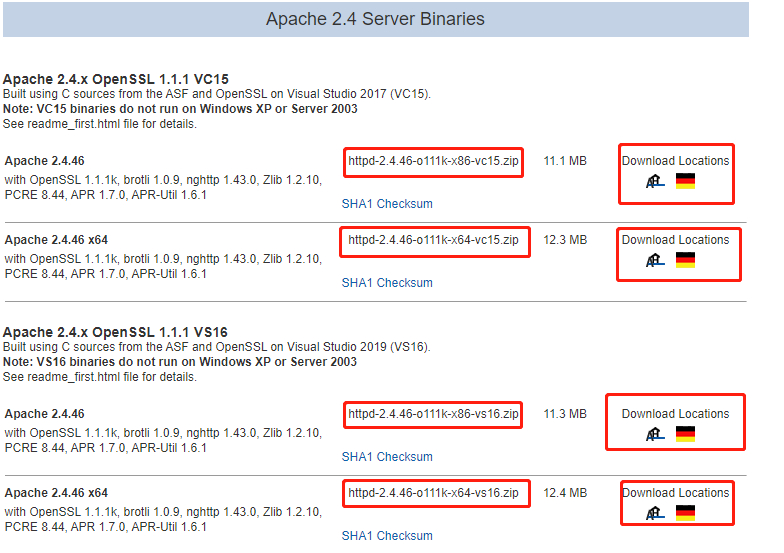
Task: Open httpd-2.4.46-o111k-x86-vs16.zip file link
Action: pyautogui.click(x=433, y=414)
